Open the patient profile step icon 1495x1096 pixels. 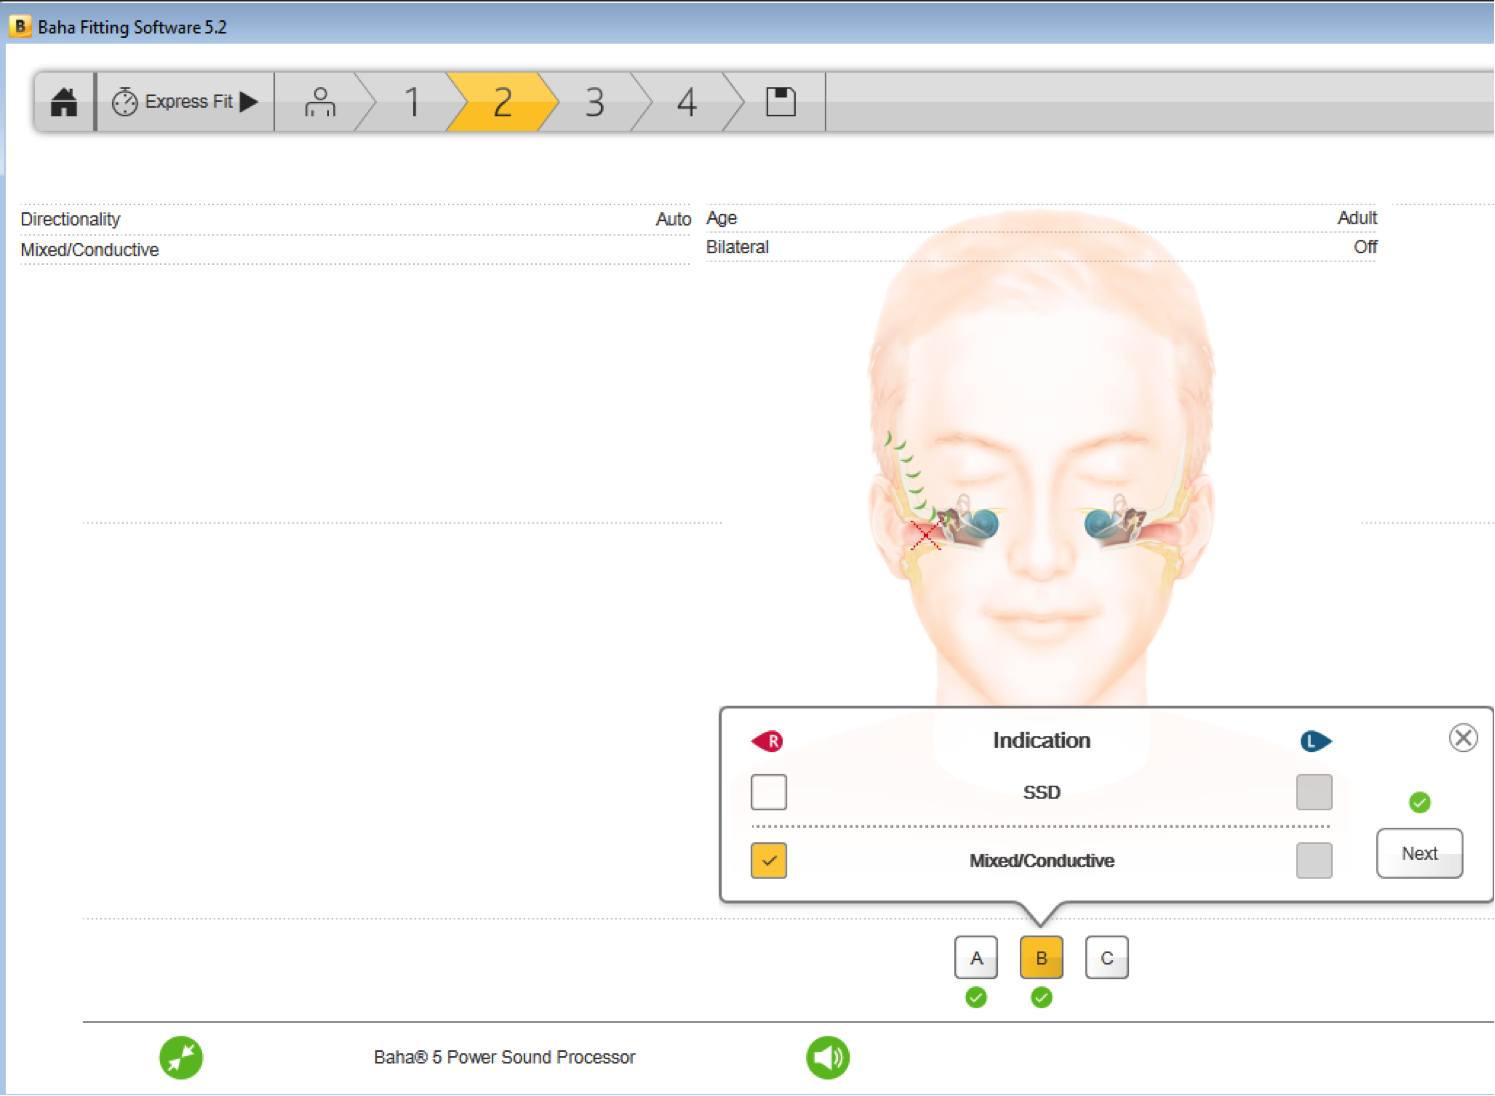point(320,102)
